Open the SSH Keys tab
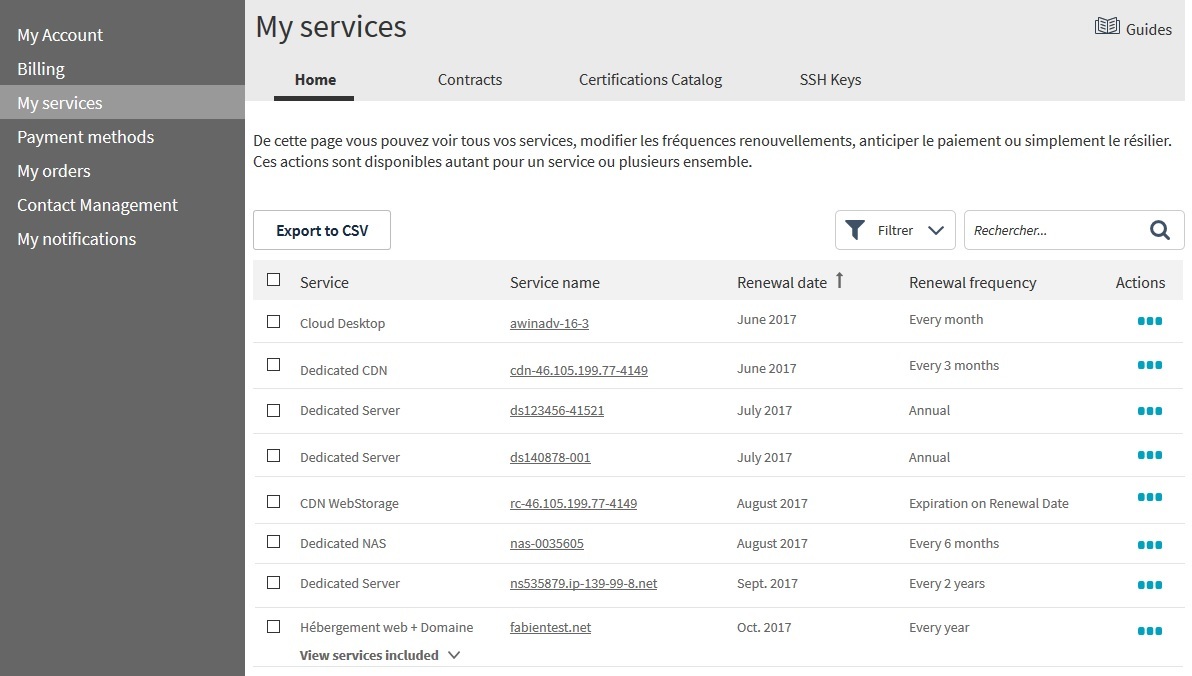The image size is (1192, 676). [x=830, y=80]
